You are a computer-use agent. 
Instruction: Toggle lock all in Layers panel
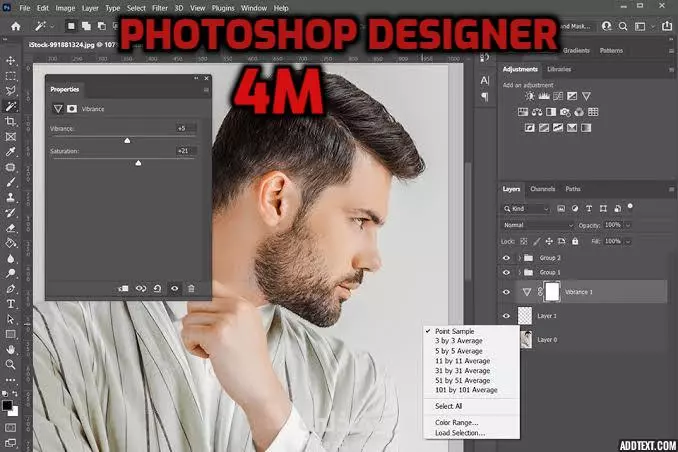(575, 241)
